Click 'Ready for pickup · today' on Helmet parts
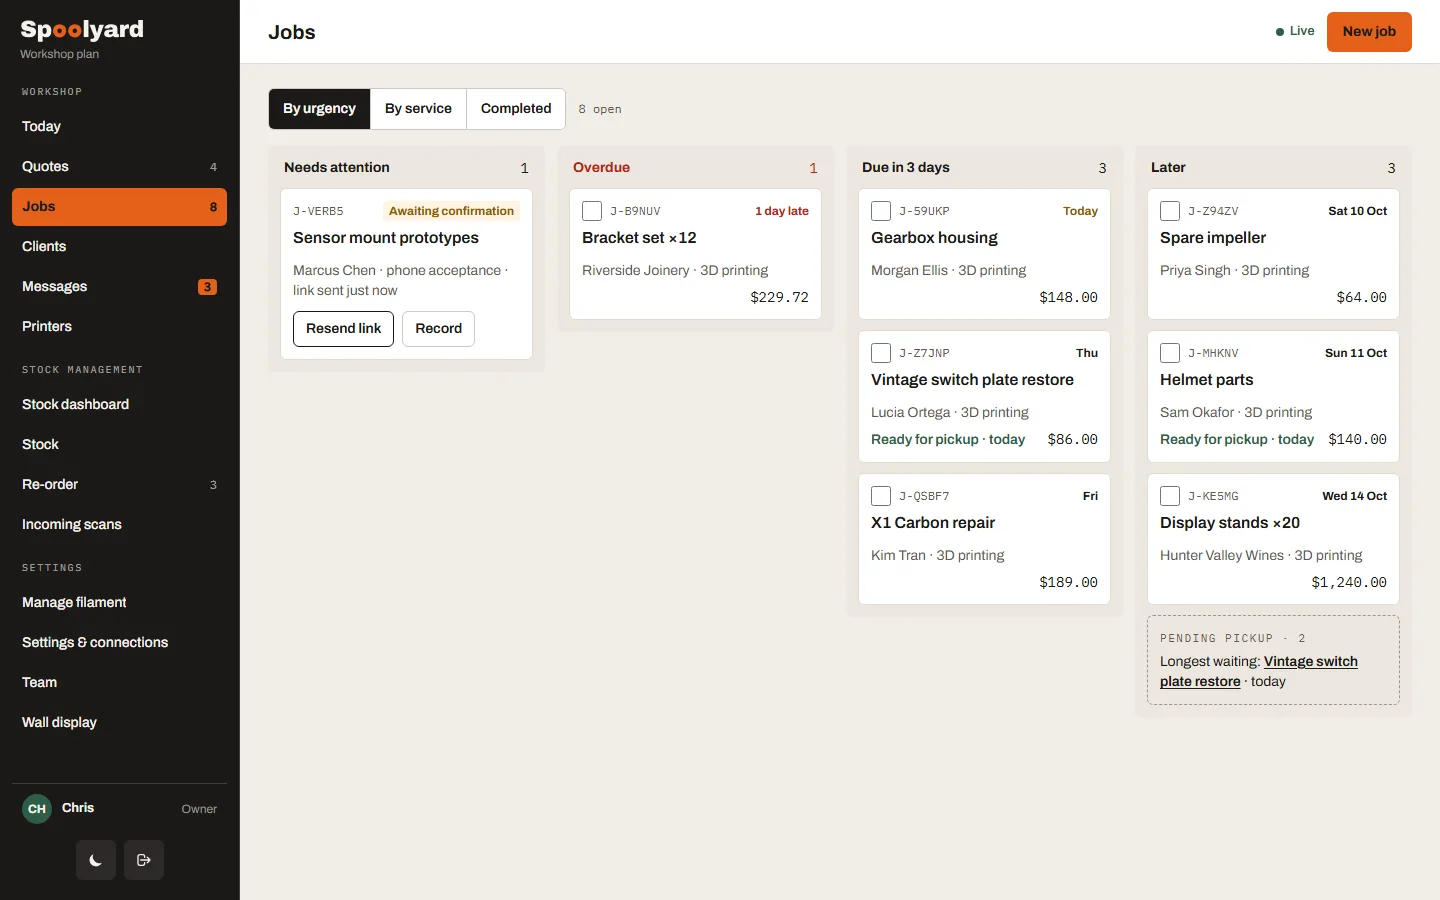The width and height of the screenshot is (1440, 900). tap(1237, 440)
